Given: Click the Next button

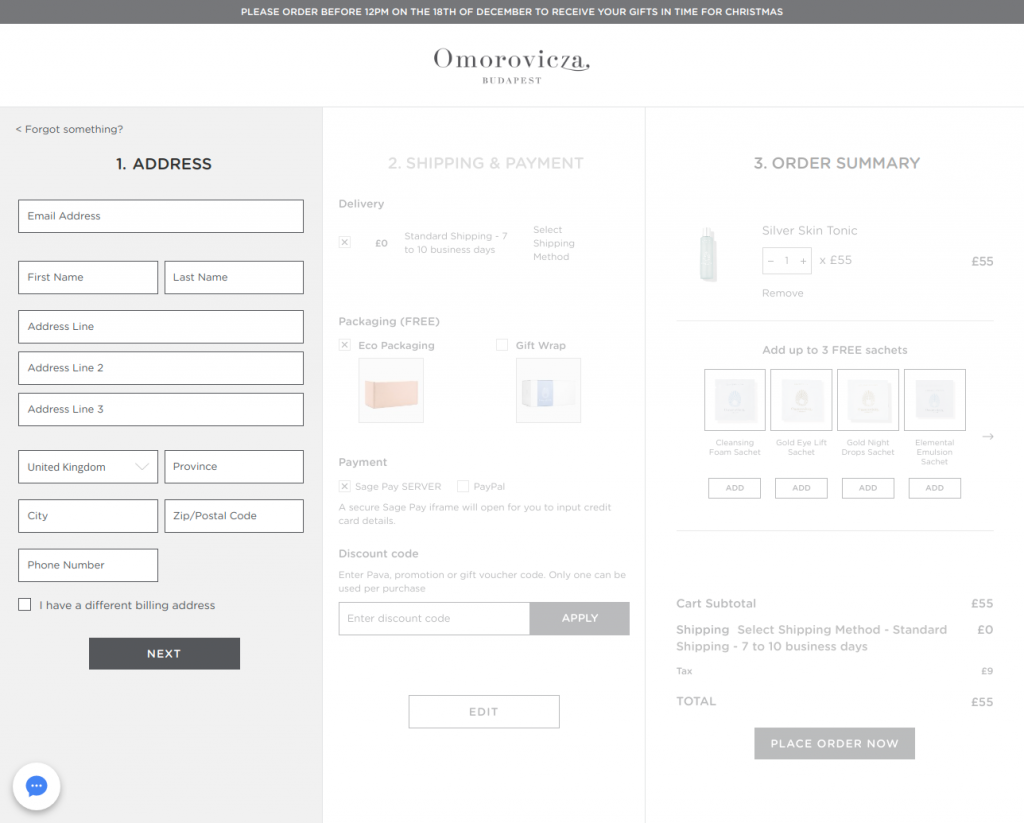Looking at the screenshot, I should pos(165,654).
